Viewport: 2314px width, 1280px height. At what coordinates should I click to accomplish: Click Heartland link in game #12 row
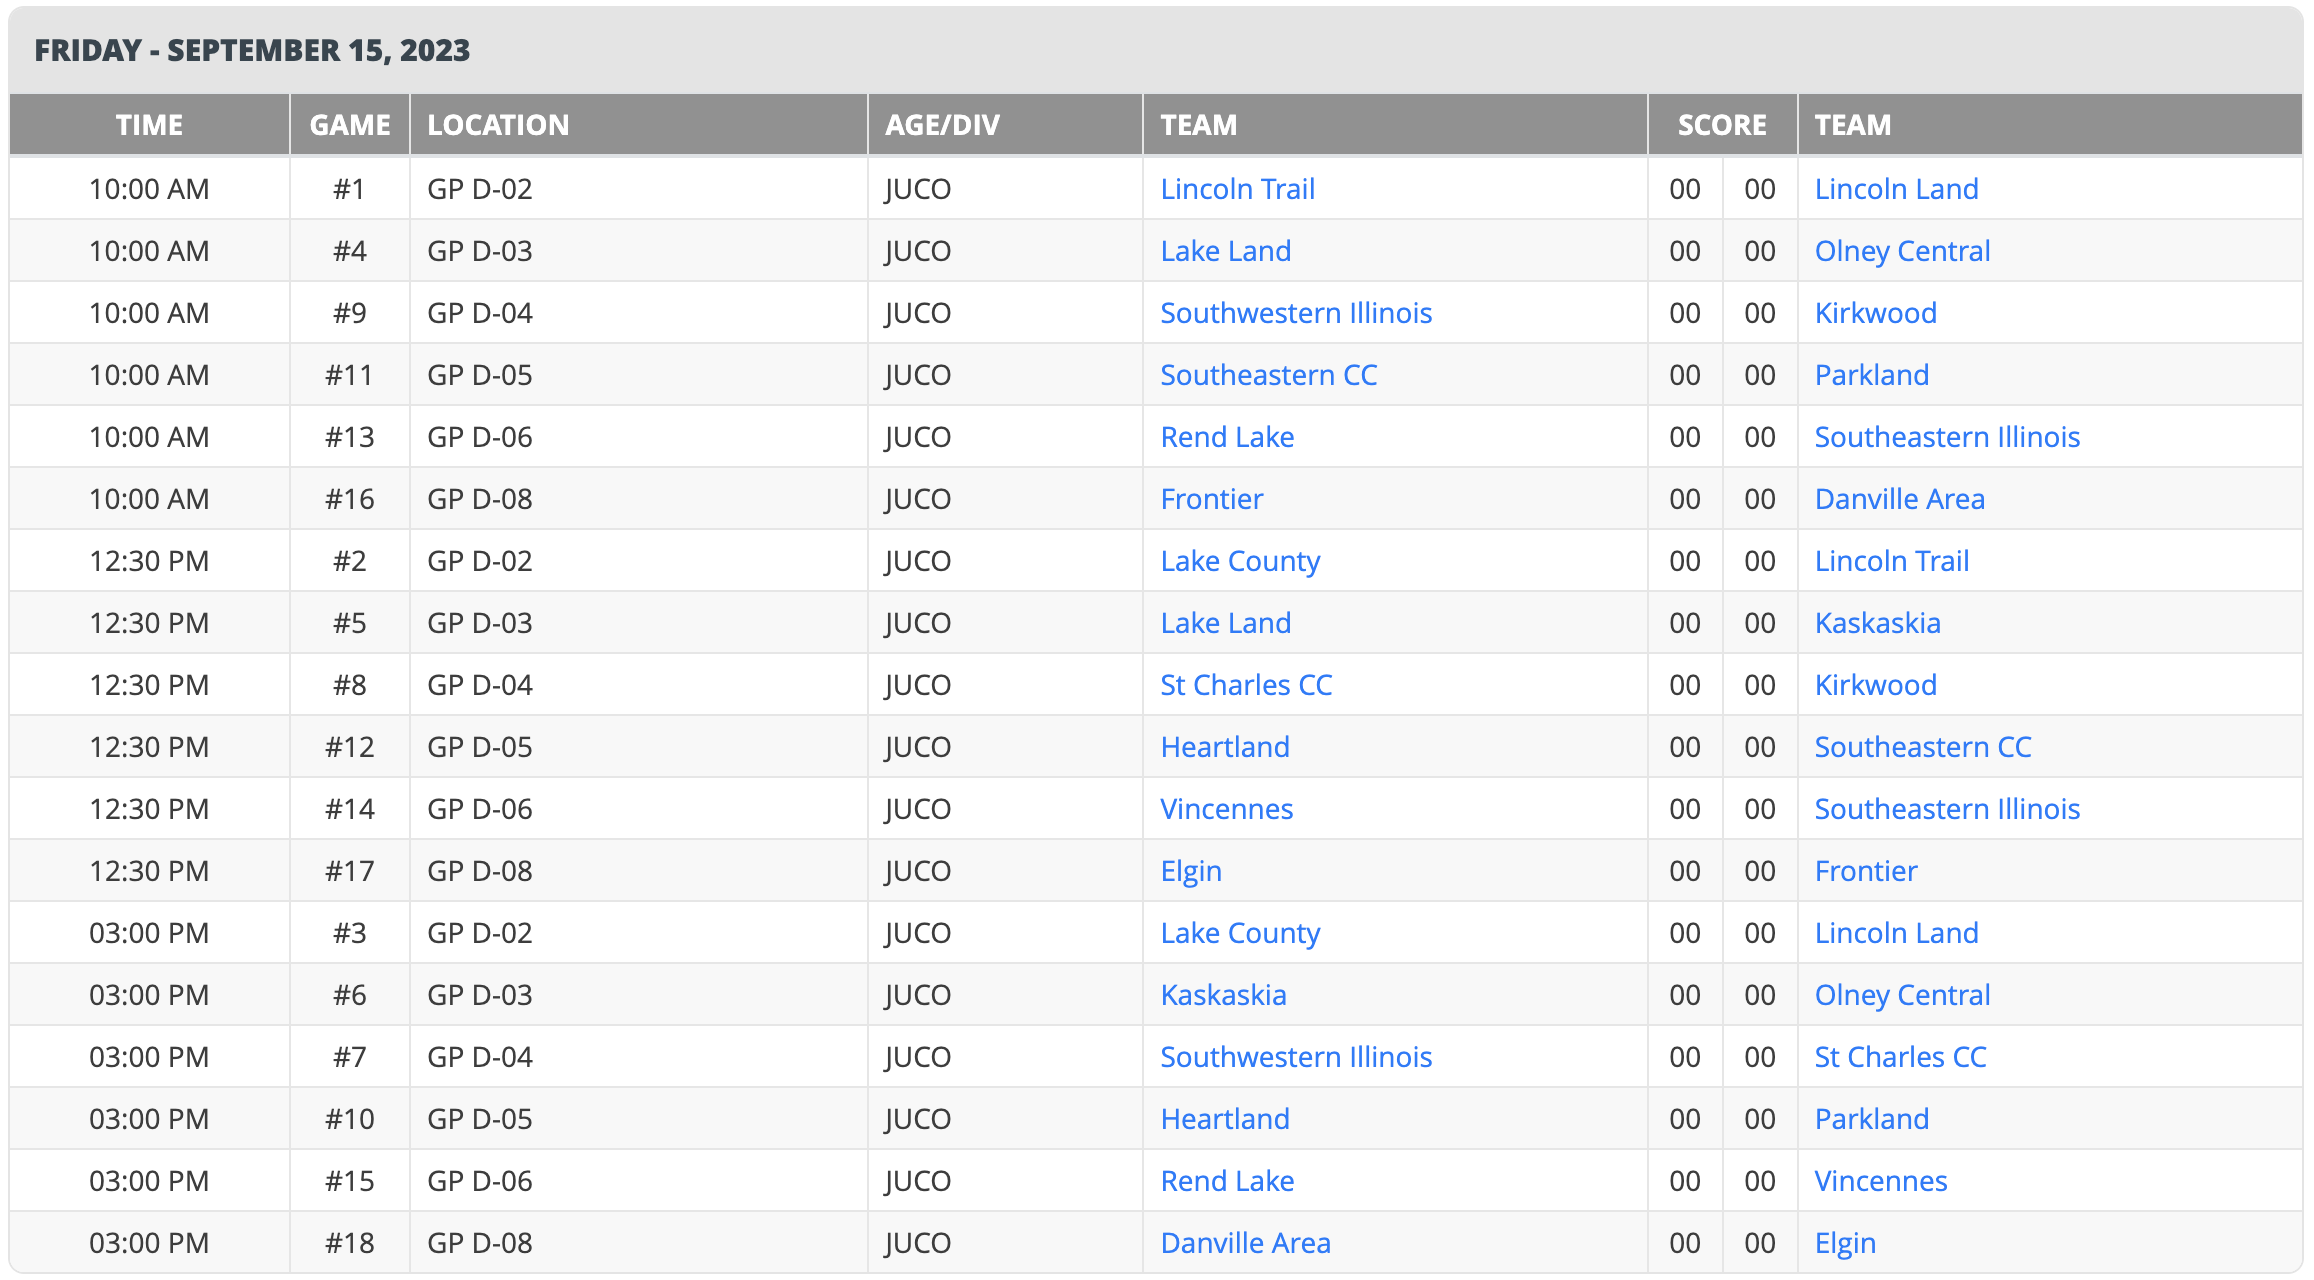(x=1225, y=747)
